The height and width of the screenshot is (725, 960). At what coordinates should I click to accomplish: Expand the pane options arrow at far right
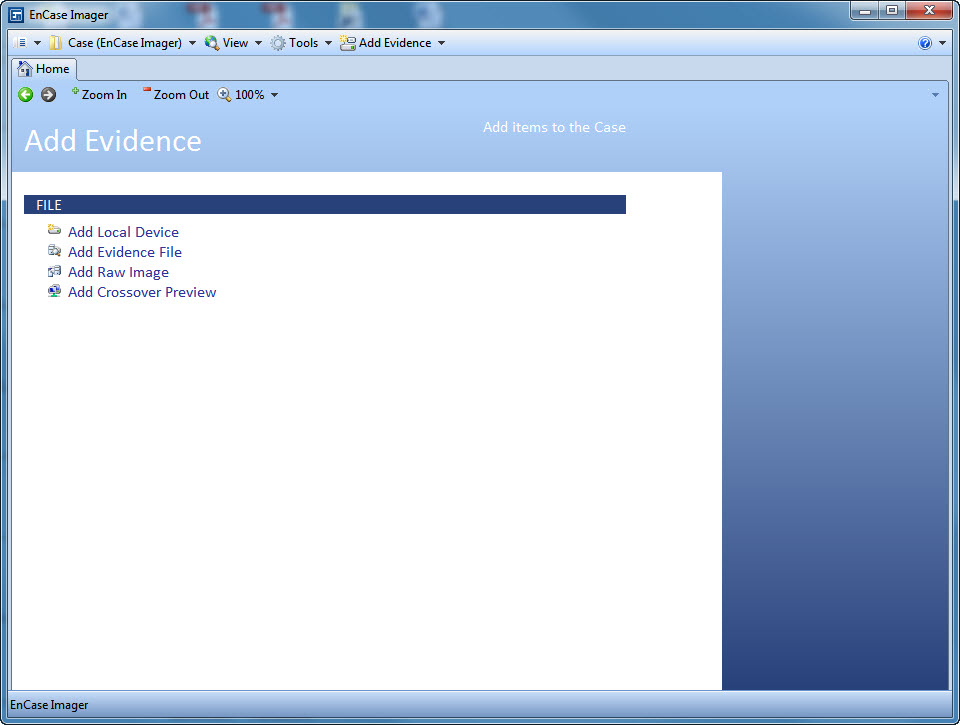935,95
